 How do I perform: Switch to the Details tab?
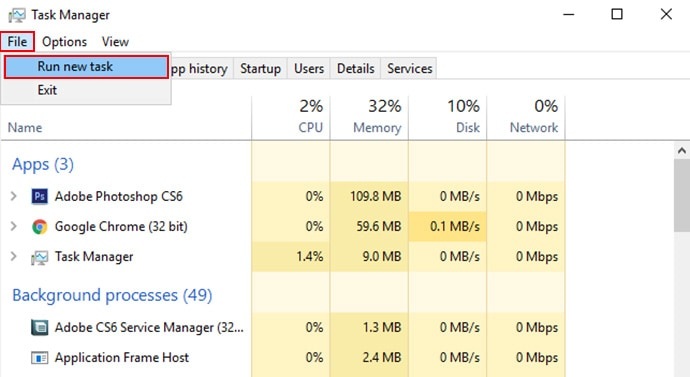click(356, 69)
